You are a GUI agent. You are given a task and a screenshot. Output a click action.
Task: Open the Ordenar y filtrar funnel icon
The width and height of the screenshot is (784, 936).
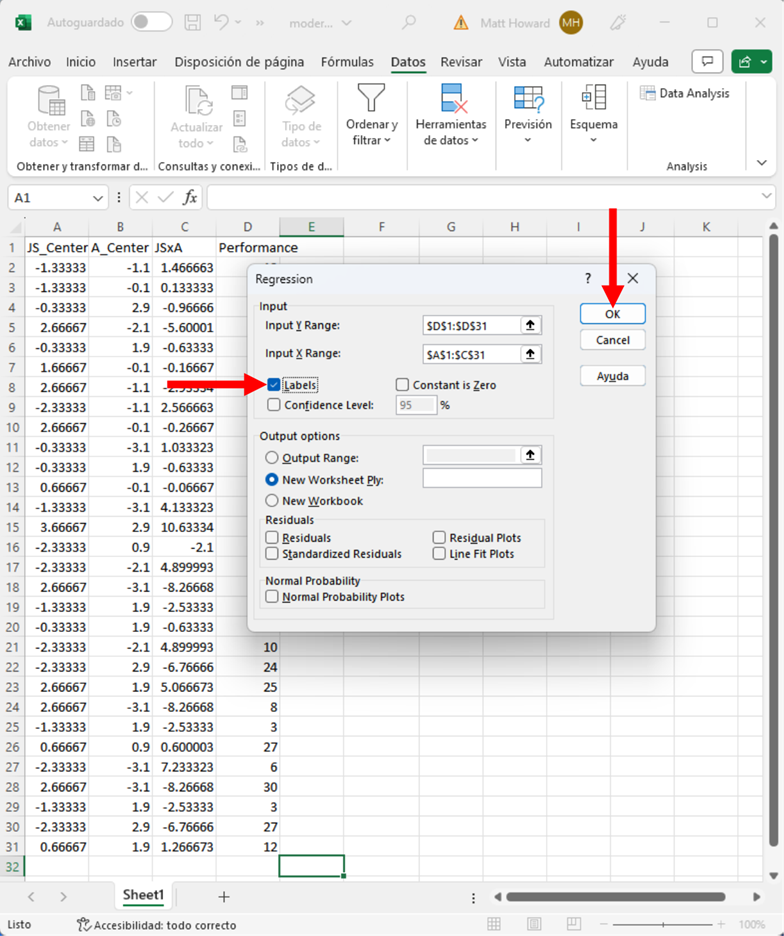tap(371, 98)
